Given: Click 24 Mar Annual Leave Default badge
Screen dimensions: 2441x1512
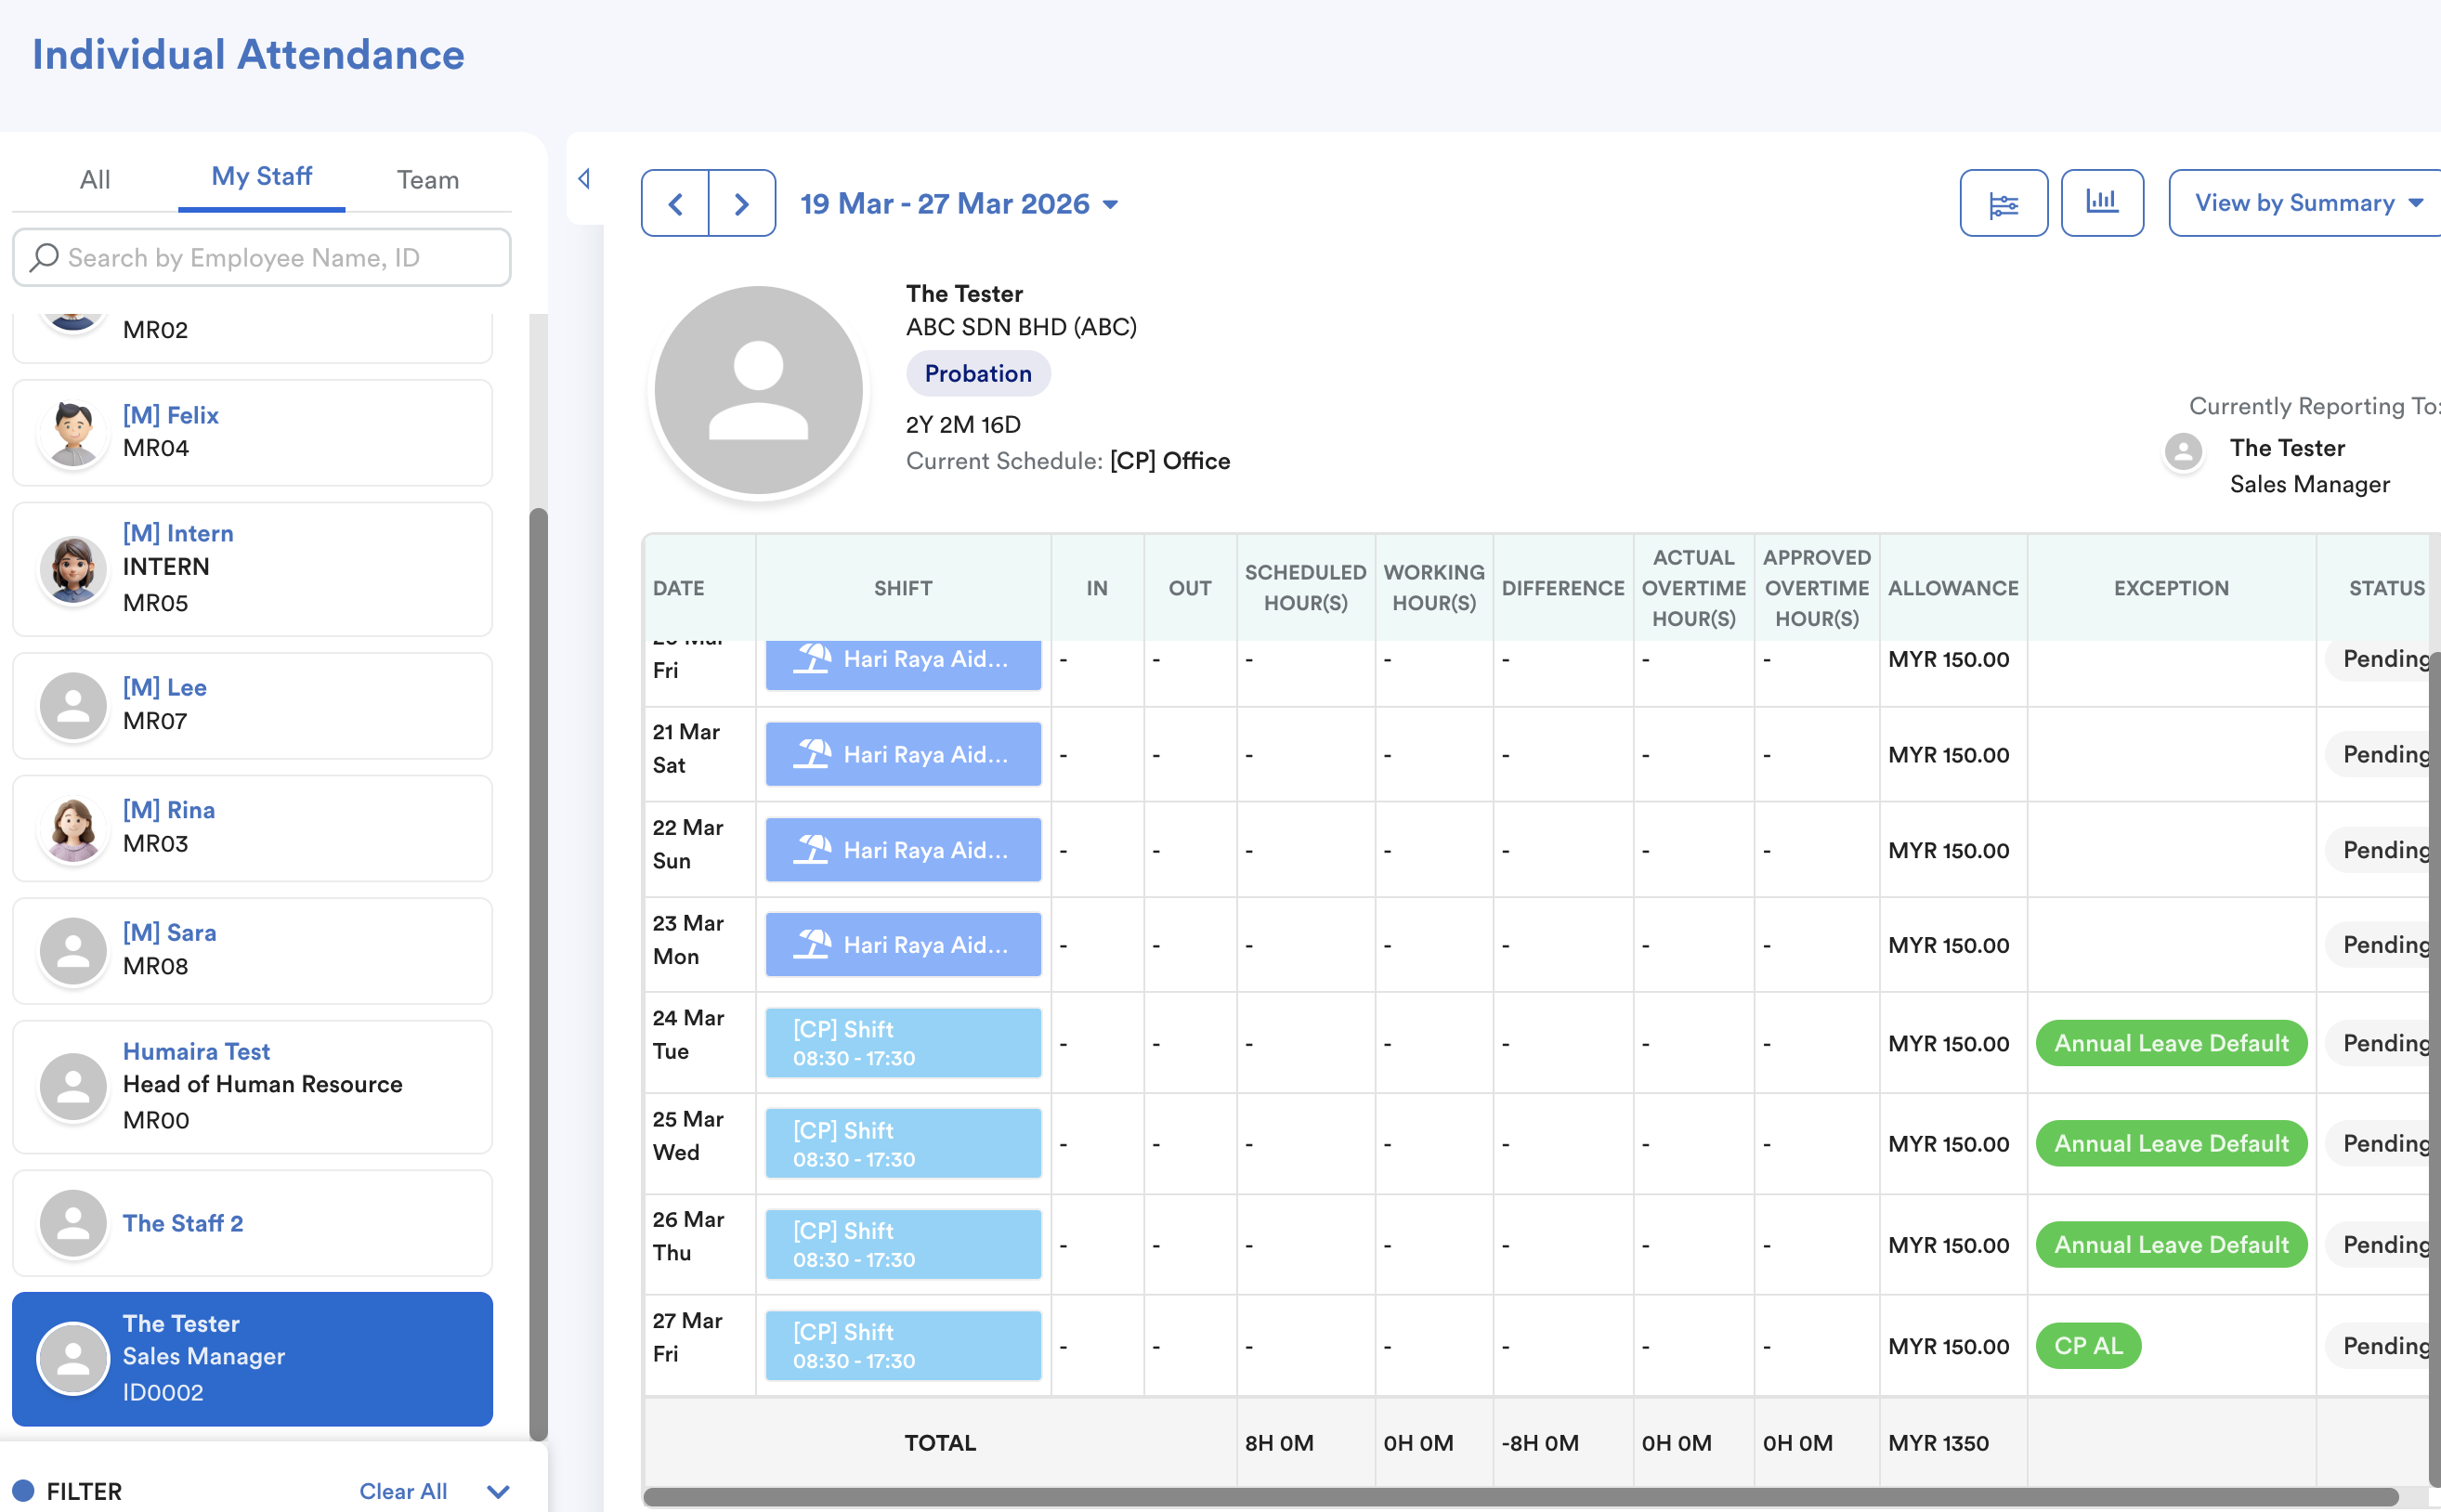Looking at the screenshot, I should pos(2170,1043).
